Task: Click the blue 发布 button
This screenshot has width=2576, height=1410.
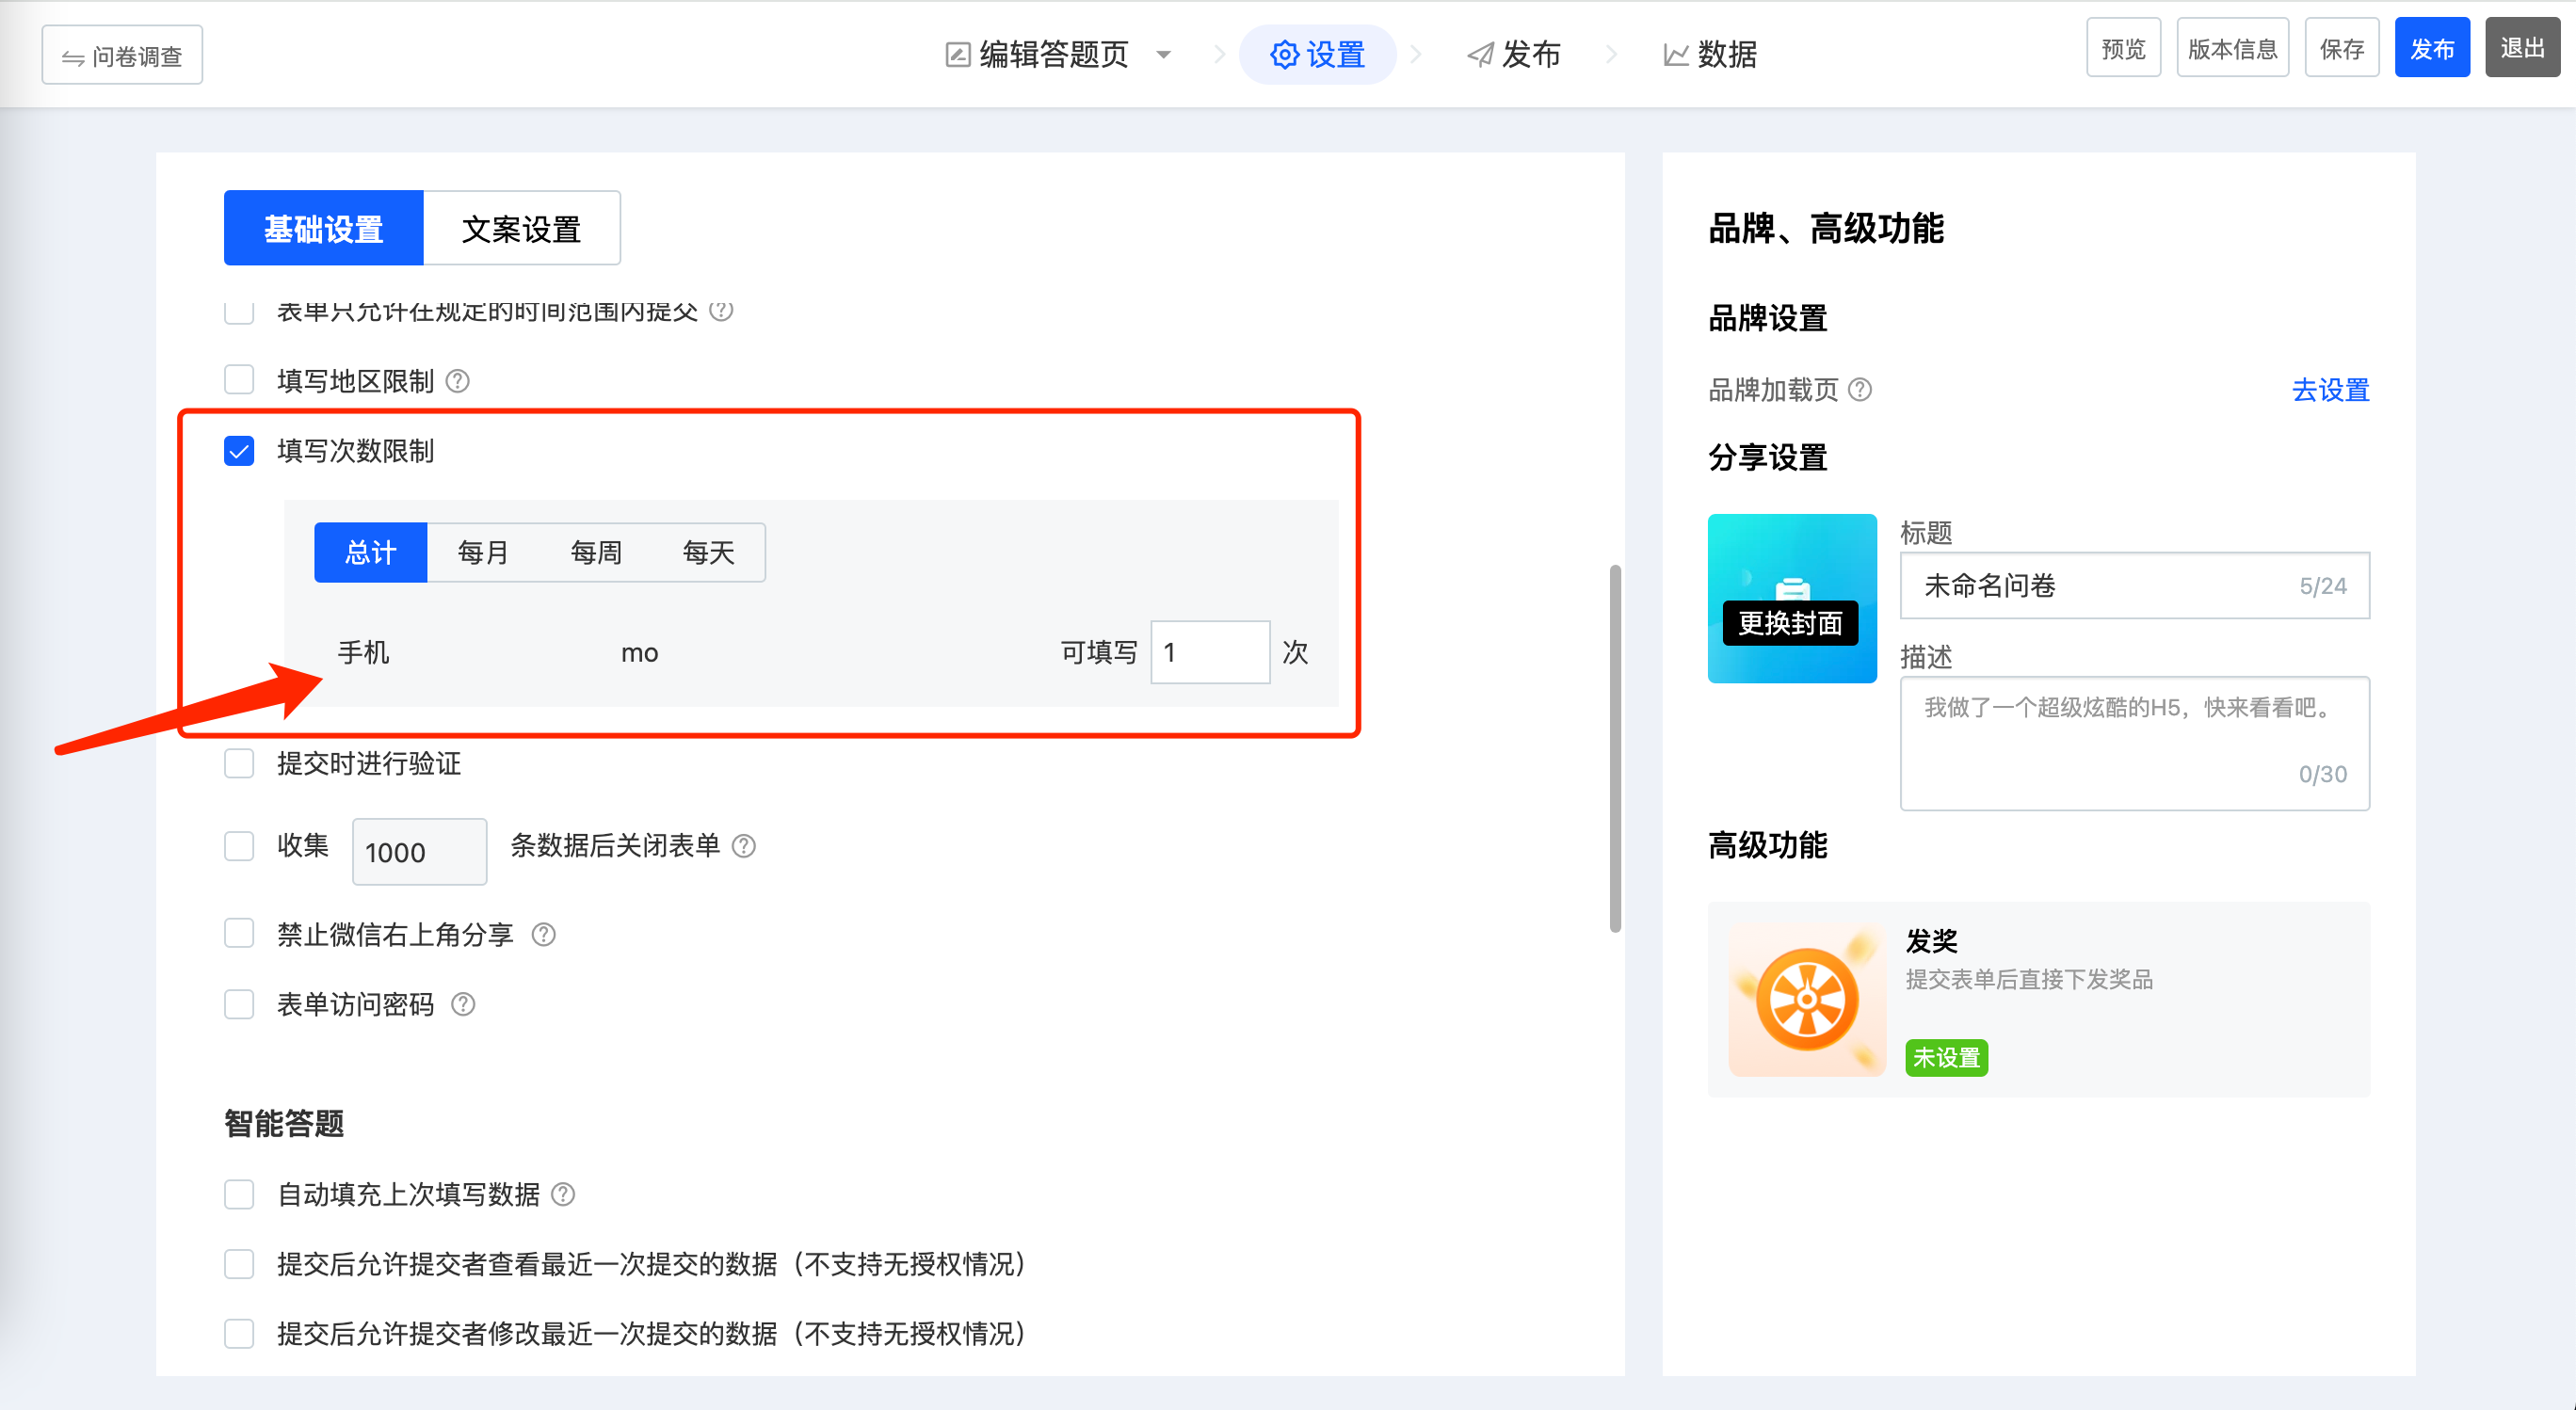Action: [2431, 48]
